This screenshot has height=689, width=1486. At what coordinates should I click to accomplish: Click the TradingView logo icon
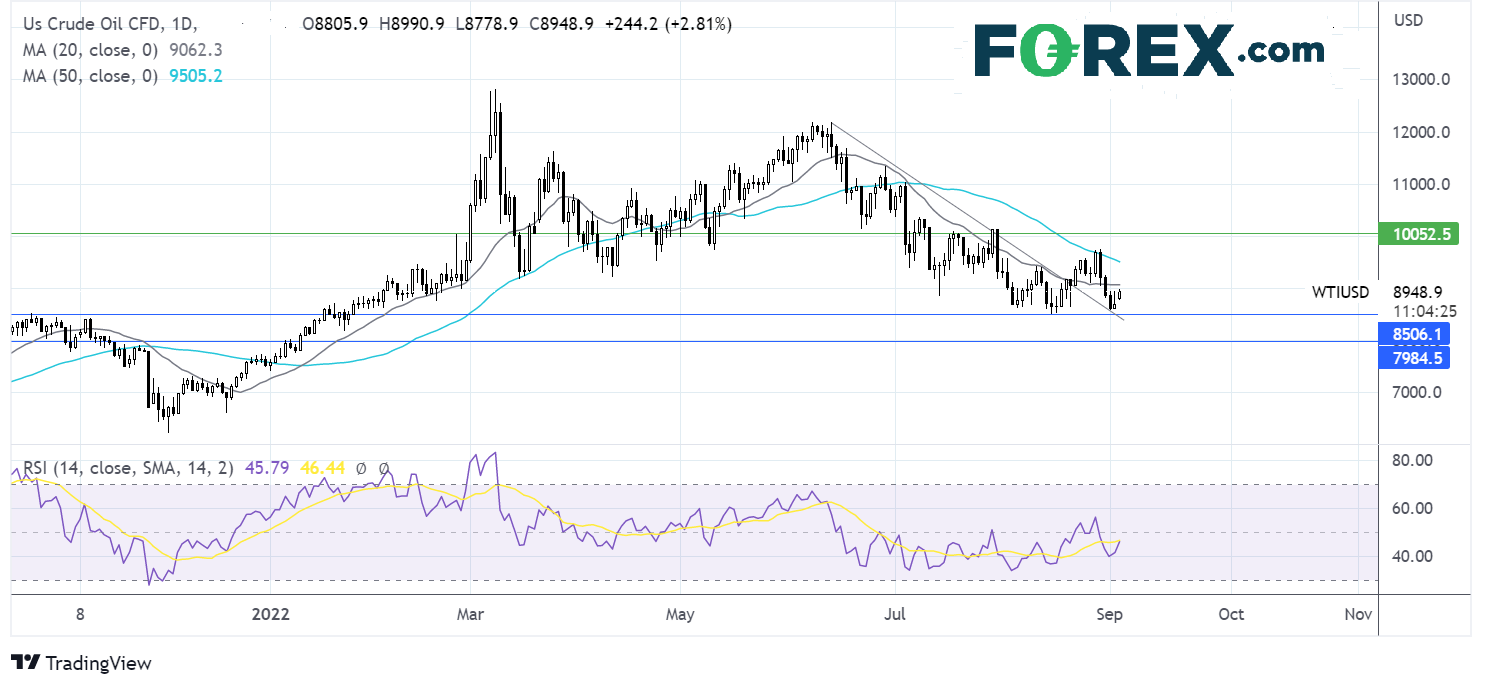[x=25, y=662]
